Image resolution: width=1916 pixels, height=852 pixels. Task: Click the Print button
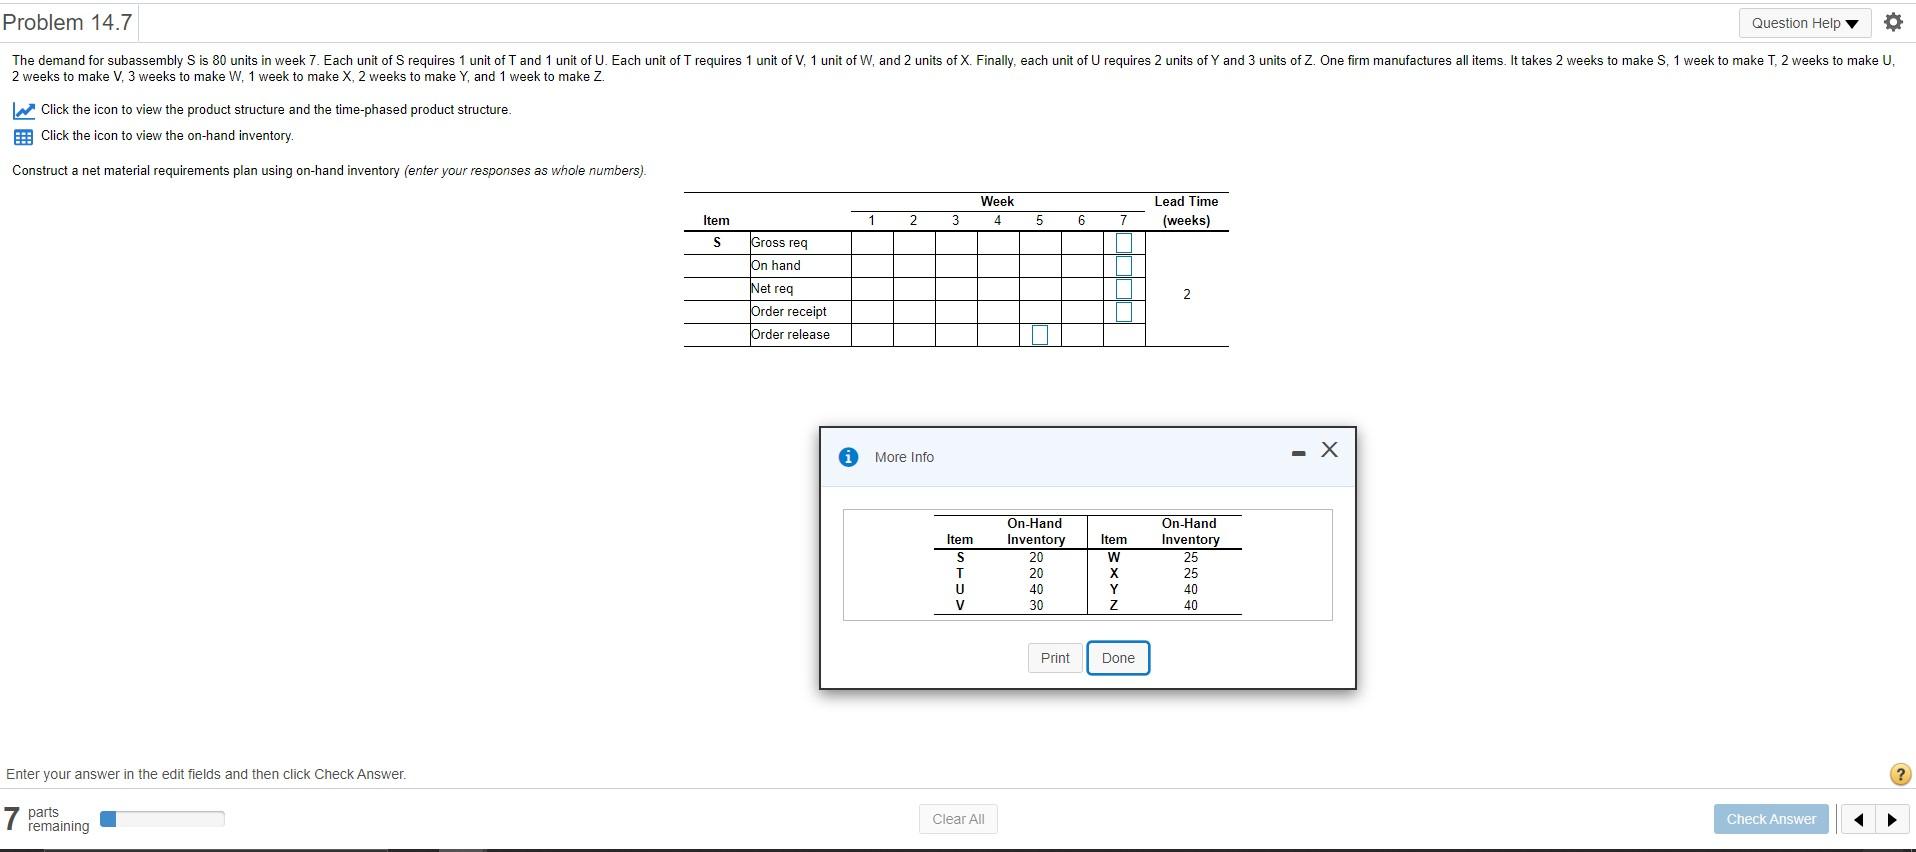tap(1055, 658)
